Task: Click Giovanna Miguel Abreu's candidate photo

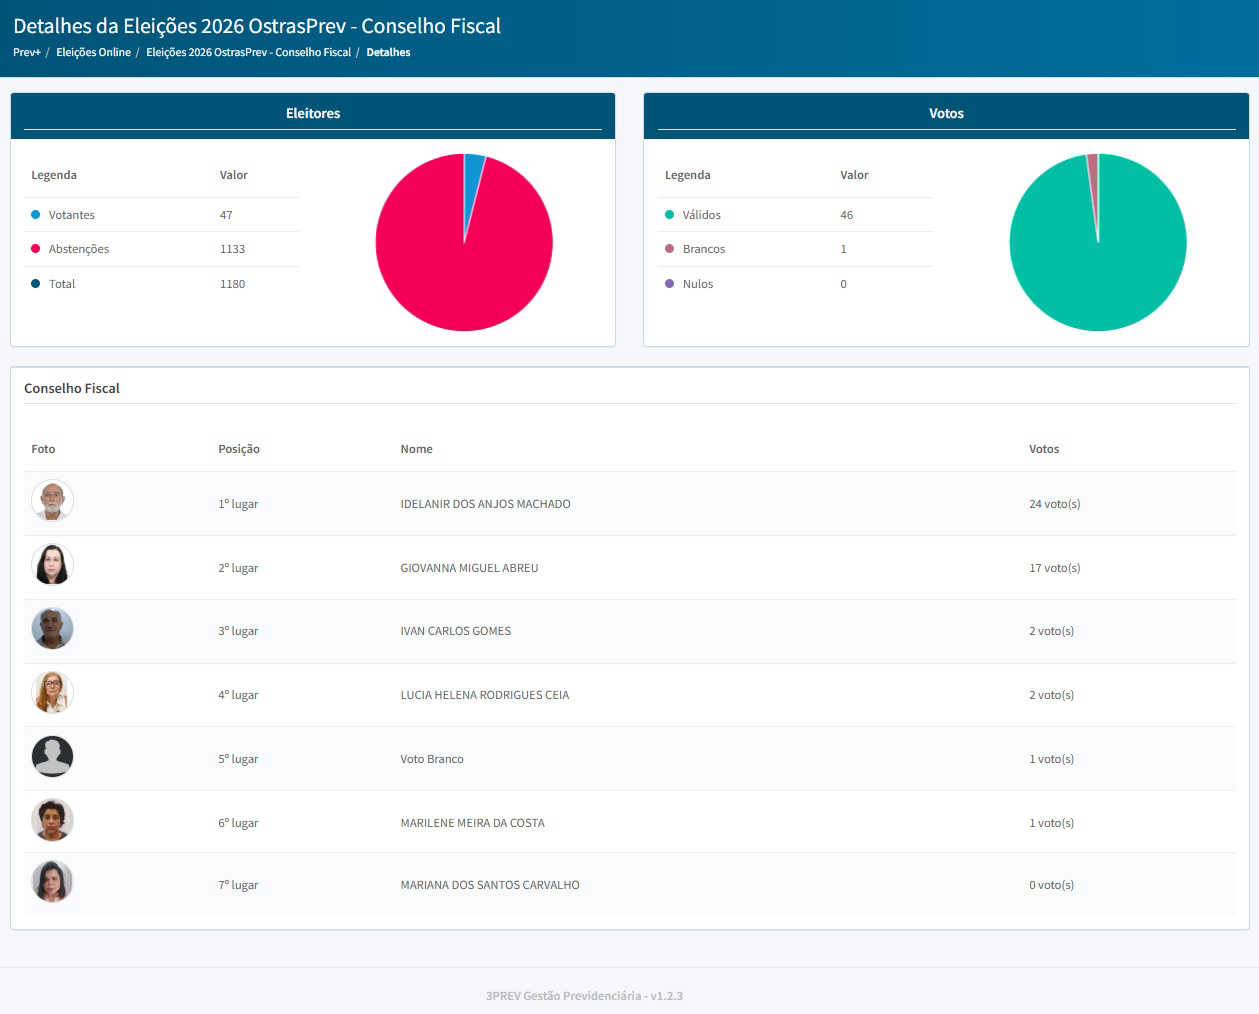Action: [x=52, y=564]
